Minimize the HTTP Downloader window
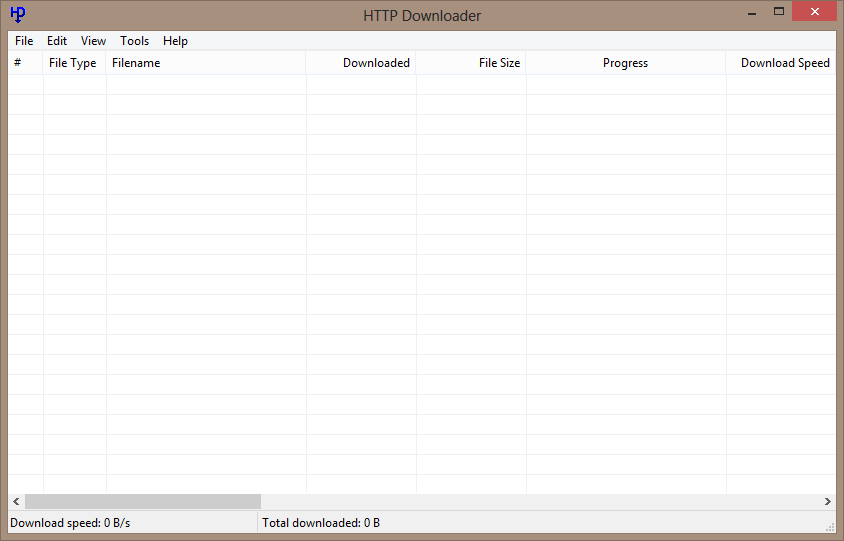This screenshot has height=541, width=844. 752,12
